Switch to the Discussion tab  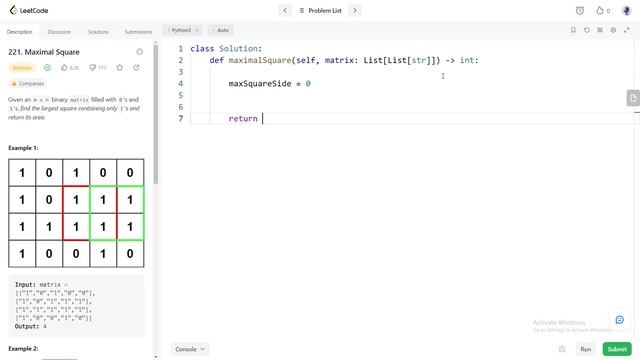[x=59, y=32]
